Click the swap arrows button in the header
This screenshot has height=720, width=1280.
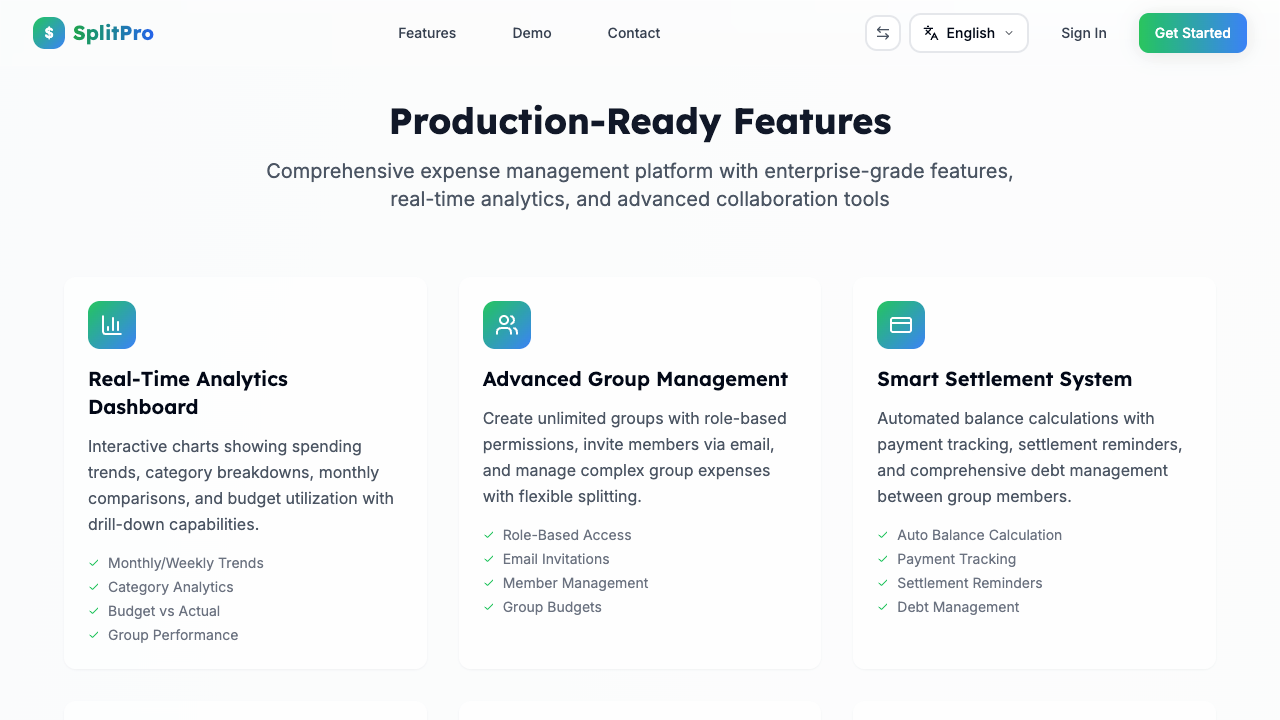pyautogui.click(x=882, y=33)
